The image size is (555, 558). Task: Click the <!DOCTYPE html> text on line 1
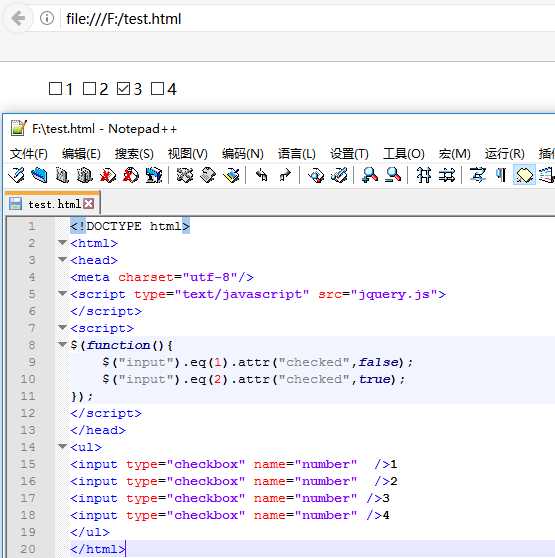pyautogui.click(x=130, y=226)
